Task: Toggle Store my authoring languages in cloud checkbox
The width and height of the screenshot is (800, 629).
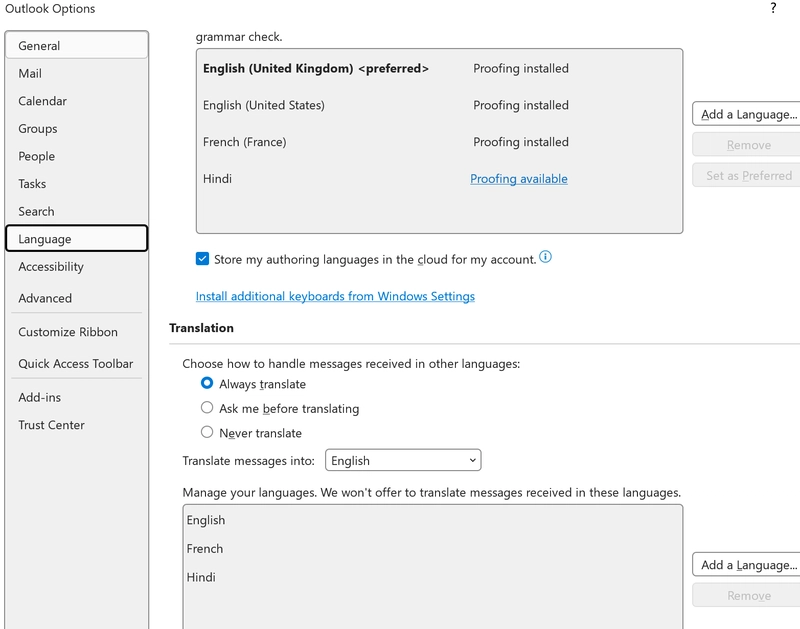Action: pos(203,259)
